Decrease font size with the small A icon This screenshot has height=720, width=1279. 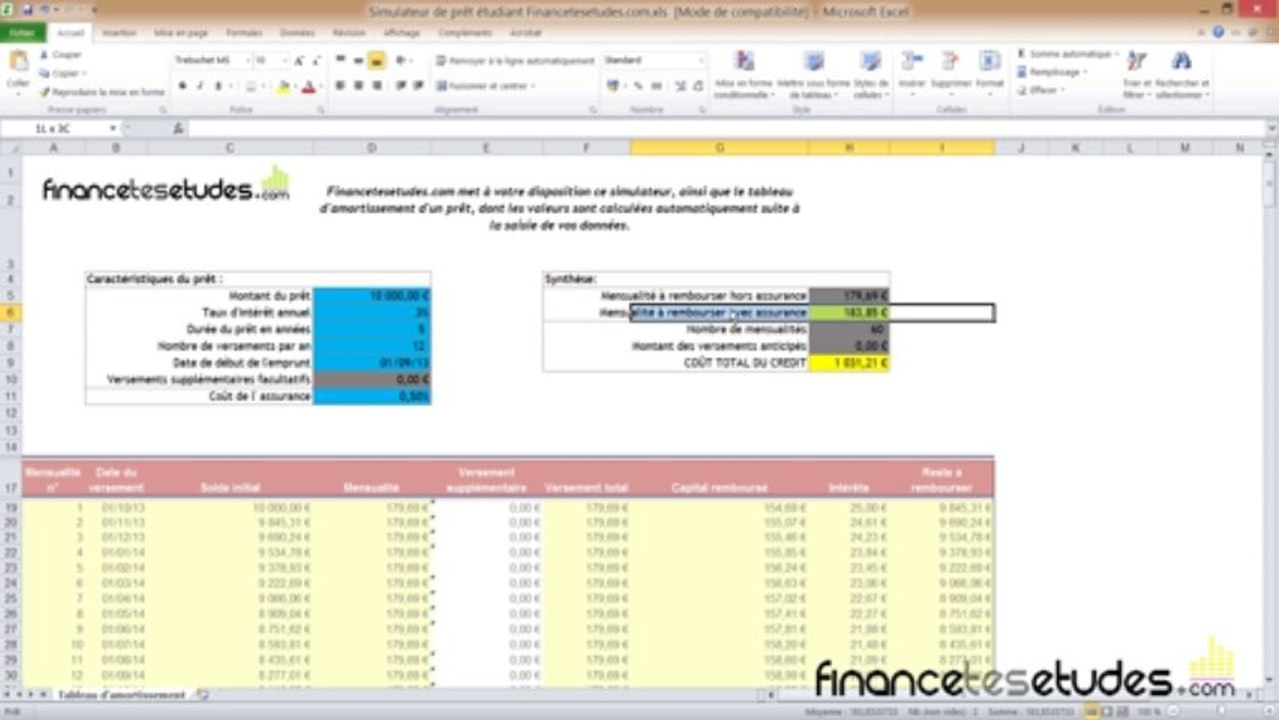point(316,61)
